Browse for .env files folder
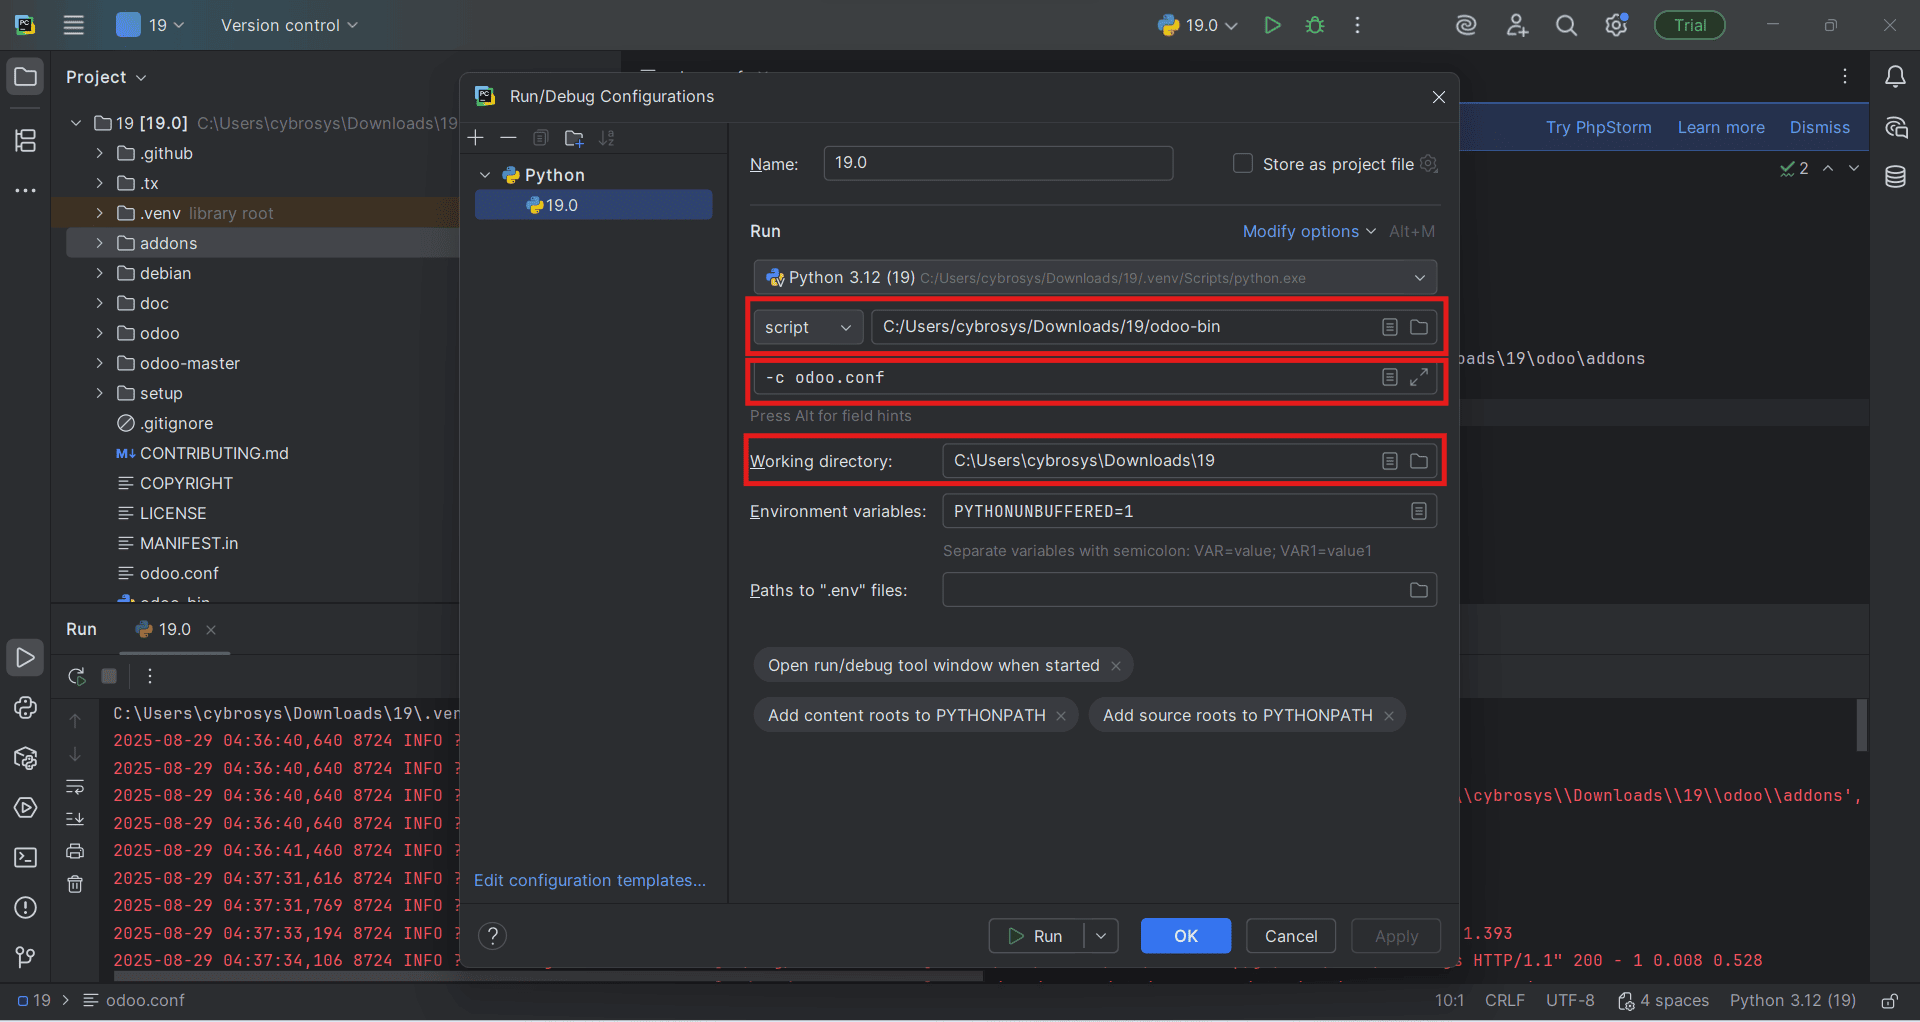The width and height of the screenshot is (1920, 1022). click(x=1419, y=590)
